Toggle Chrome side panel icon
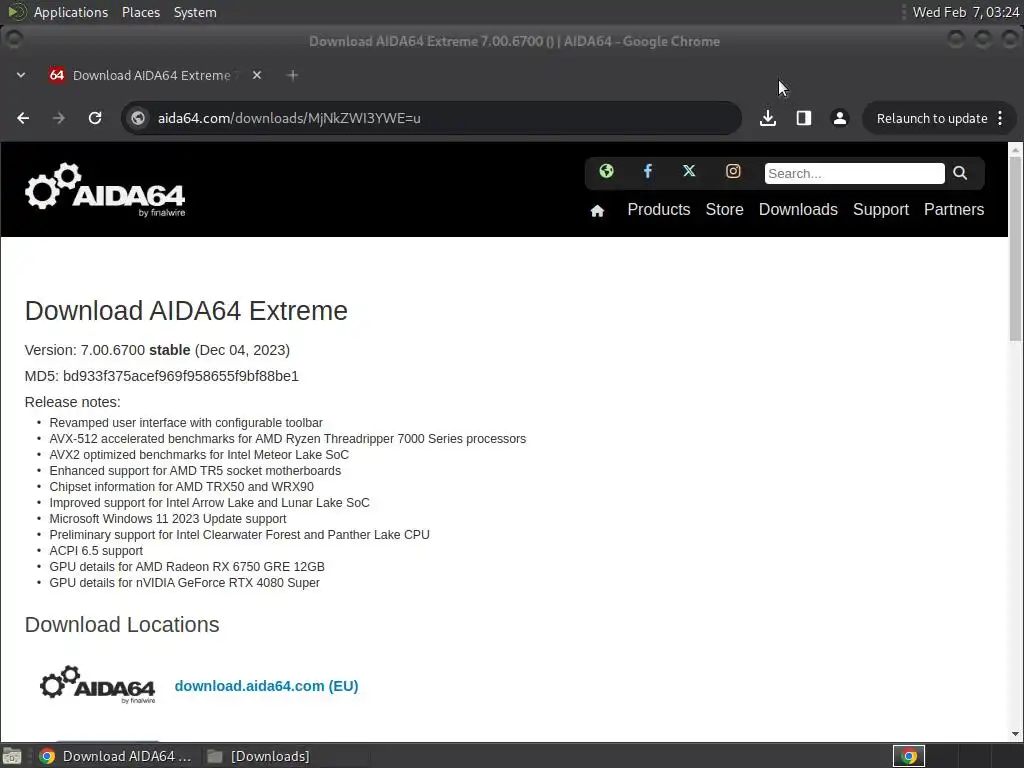 pyautogui.click(x=804, y=118)
